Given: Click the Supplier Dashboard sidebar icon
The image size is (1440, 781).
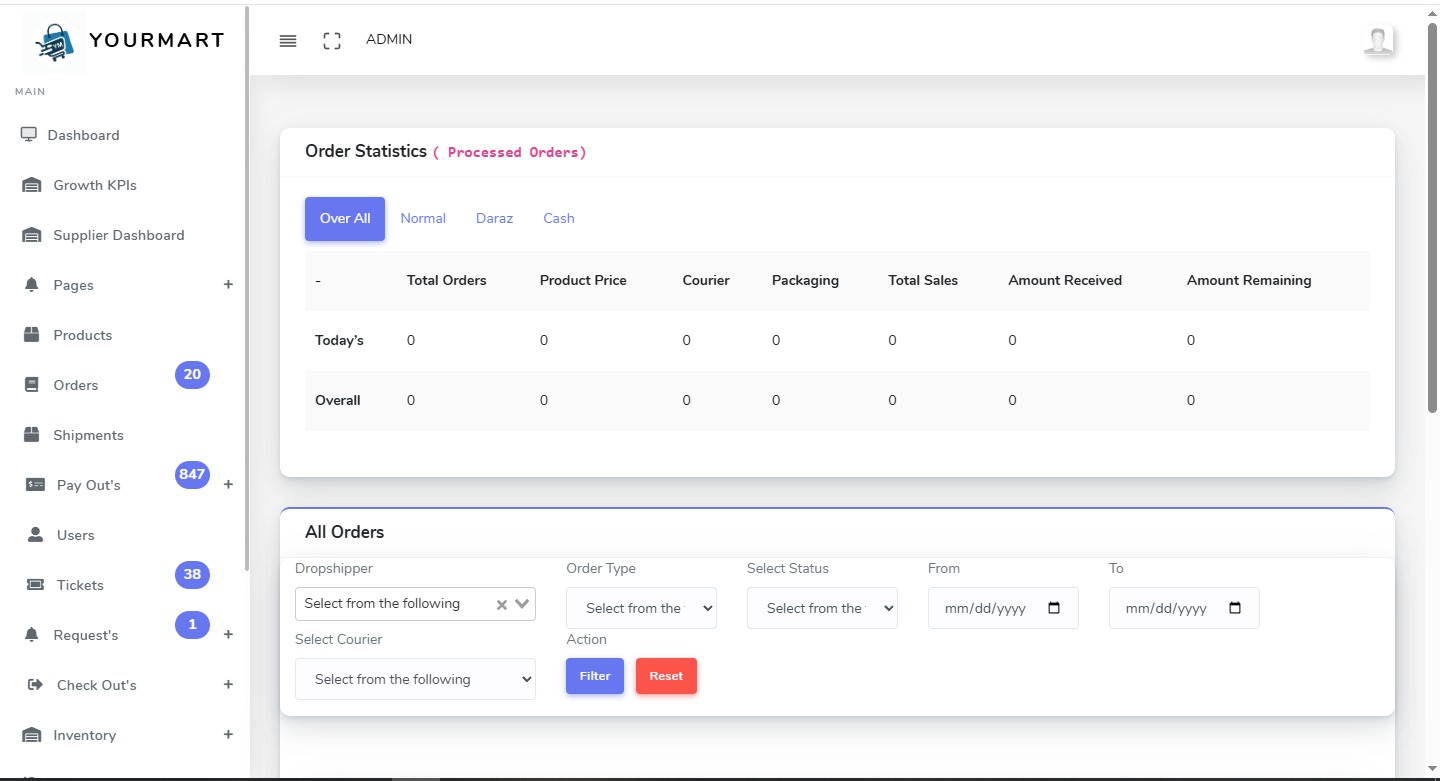Looking at the screenshot, I should click(32, 235).
